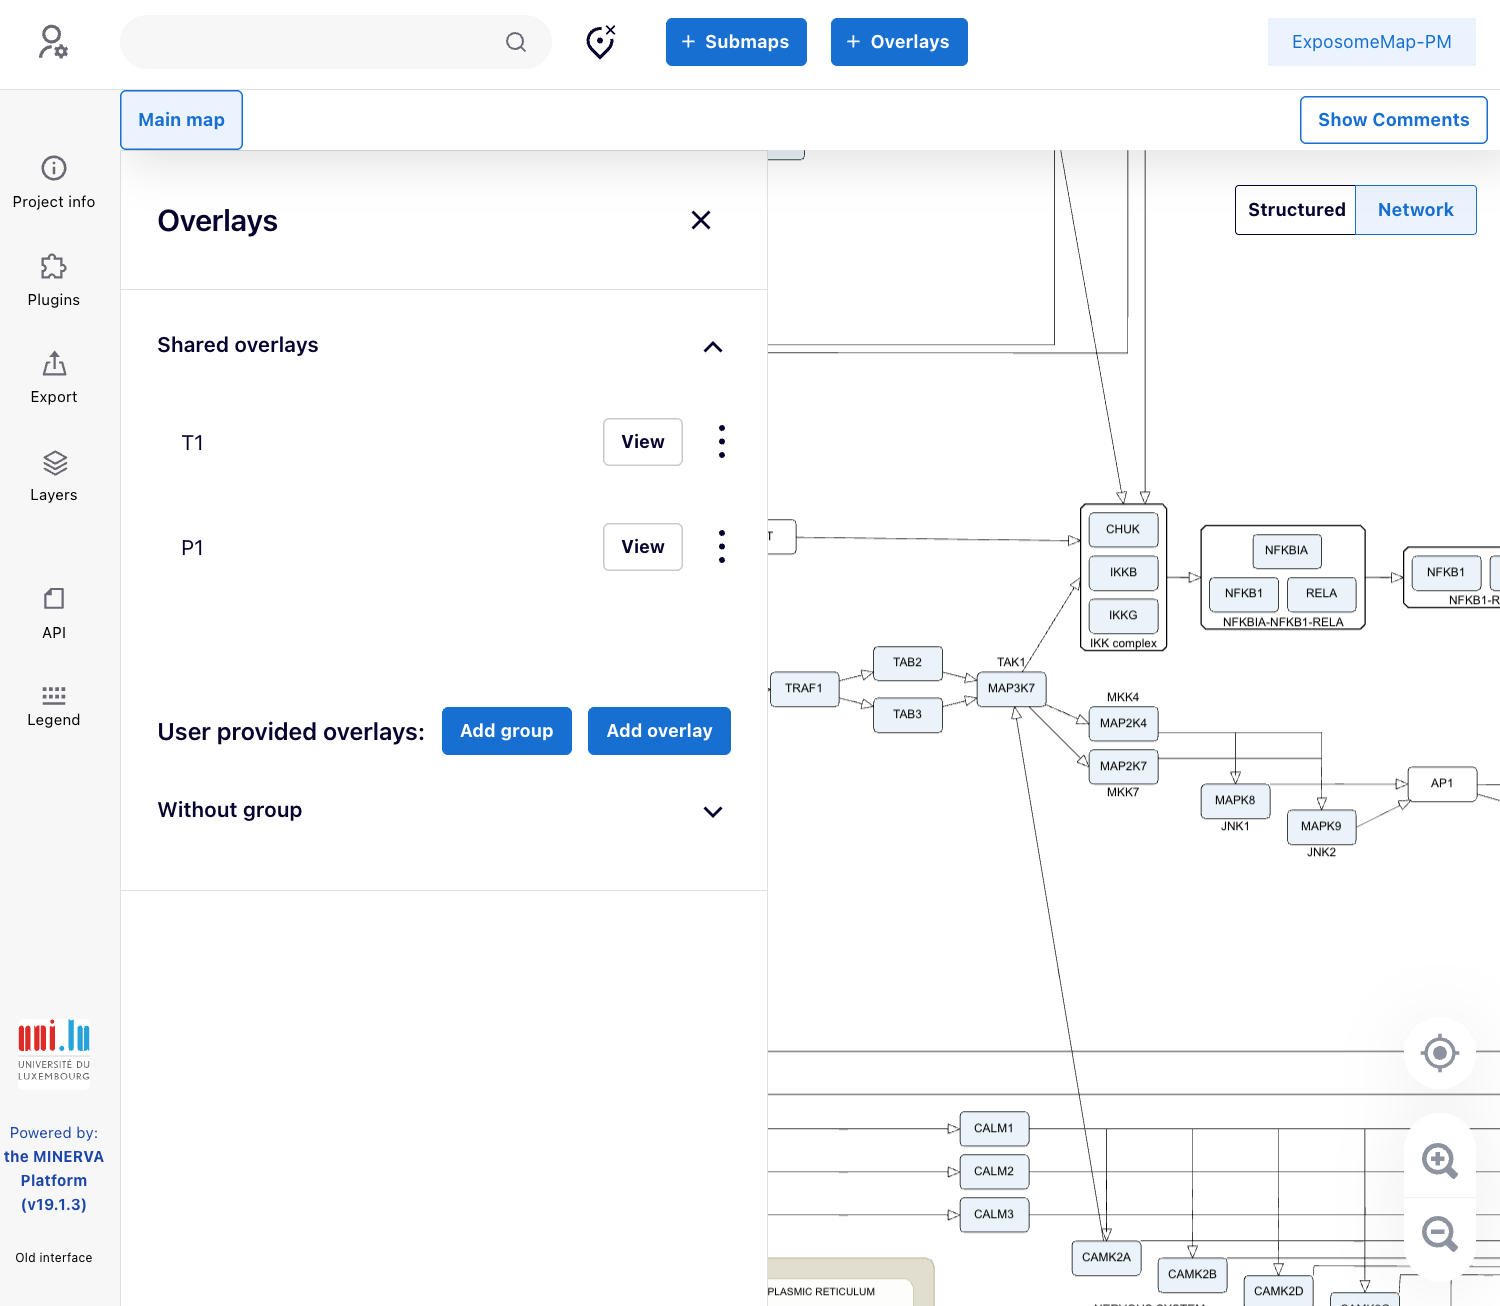Open the options menu for T1 overlay
Screen dimensions: 1500x1306
(x=721, y=442)
